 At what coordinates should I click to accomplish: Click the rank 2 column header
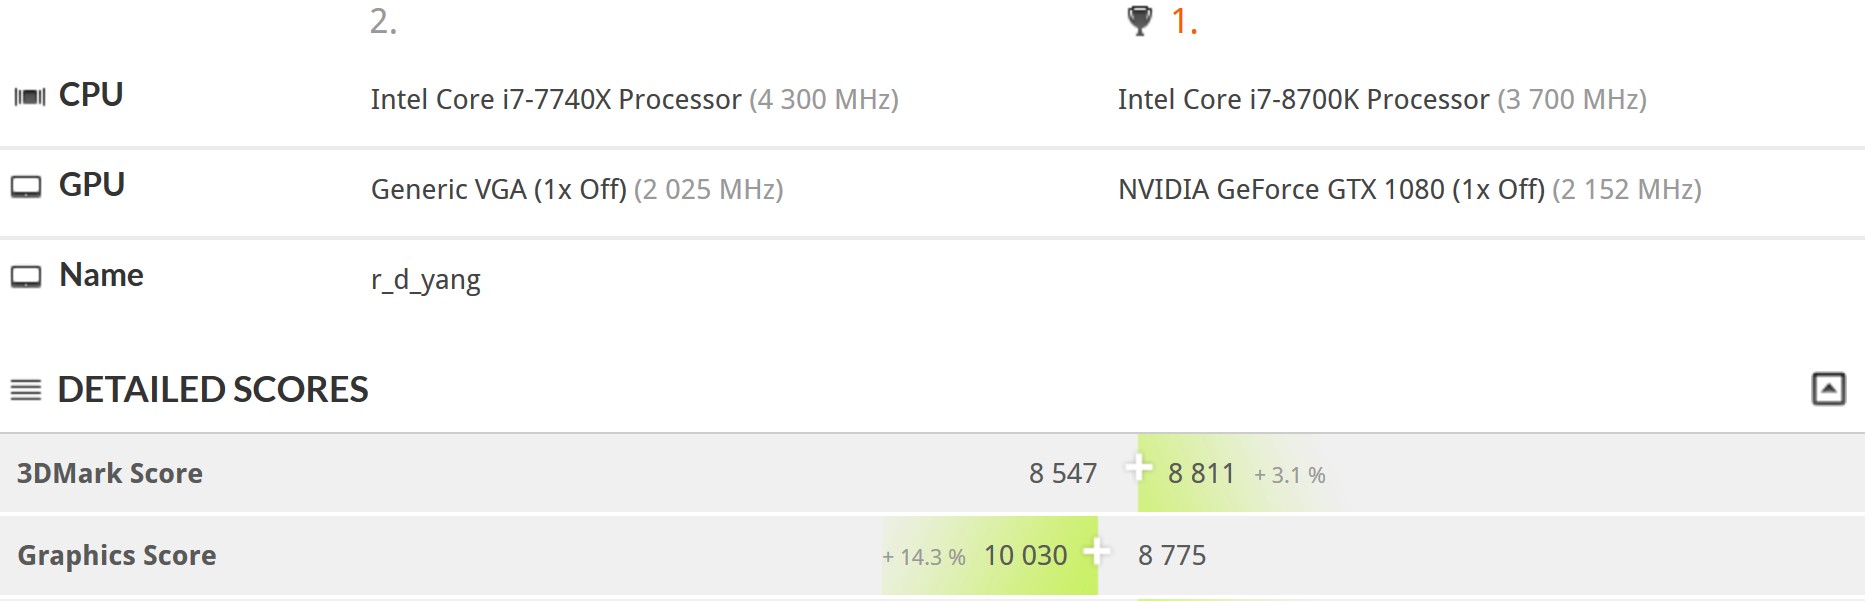pyautogui.click(x=384, y=21)
